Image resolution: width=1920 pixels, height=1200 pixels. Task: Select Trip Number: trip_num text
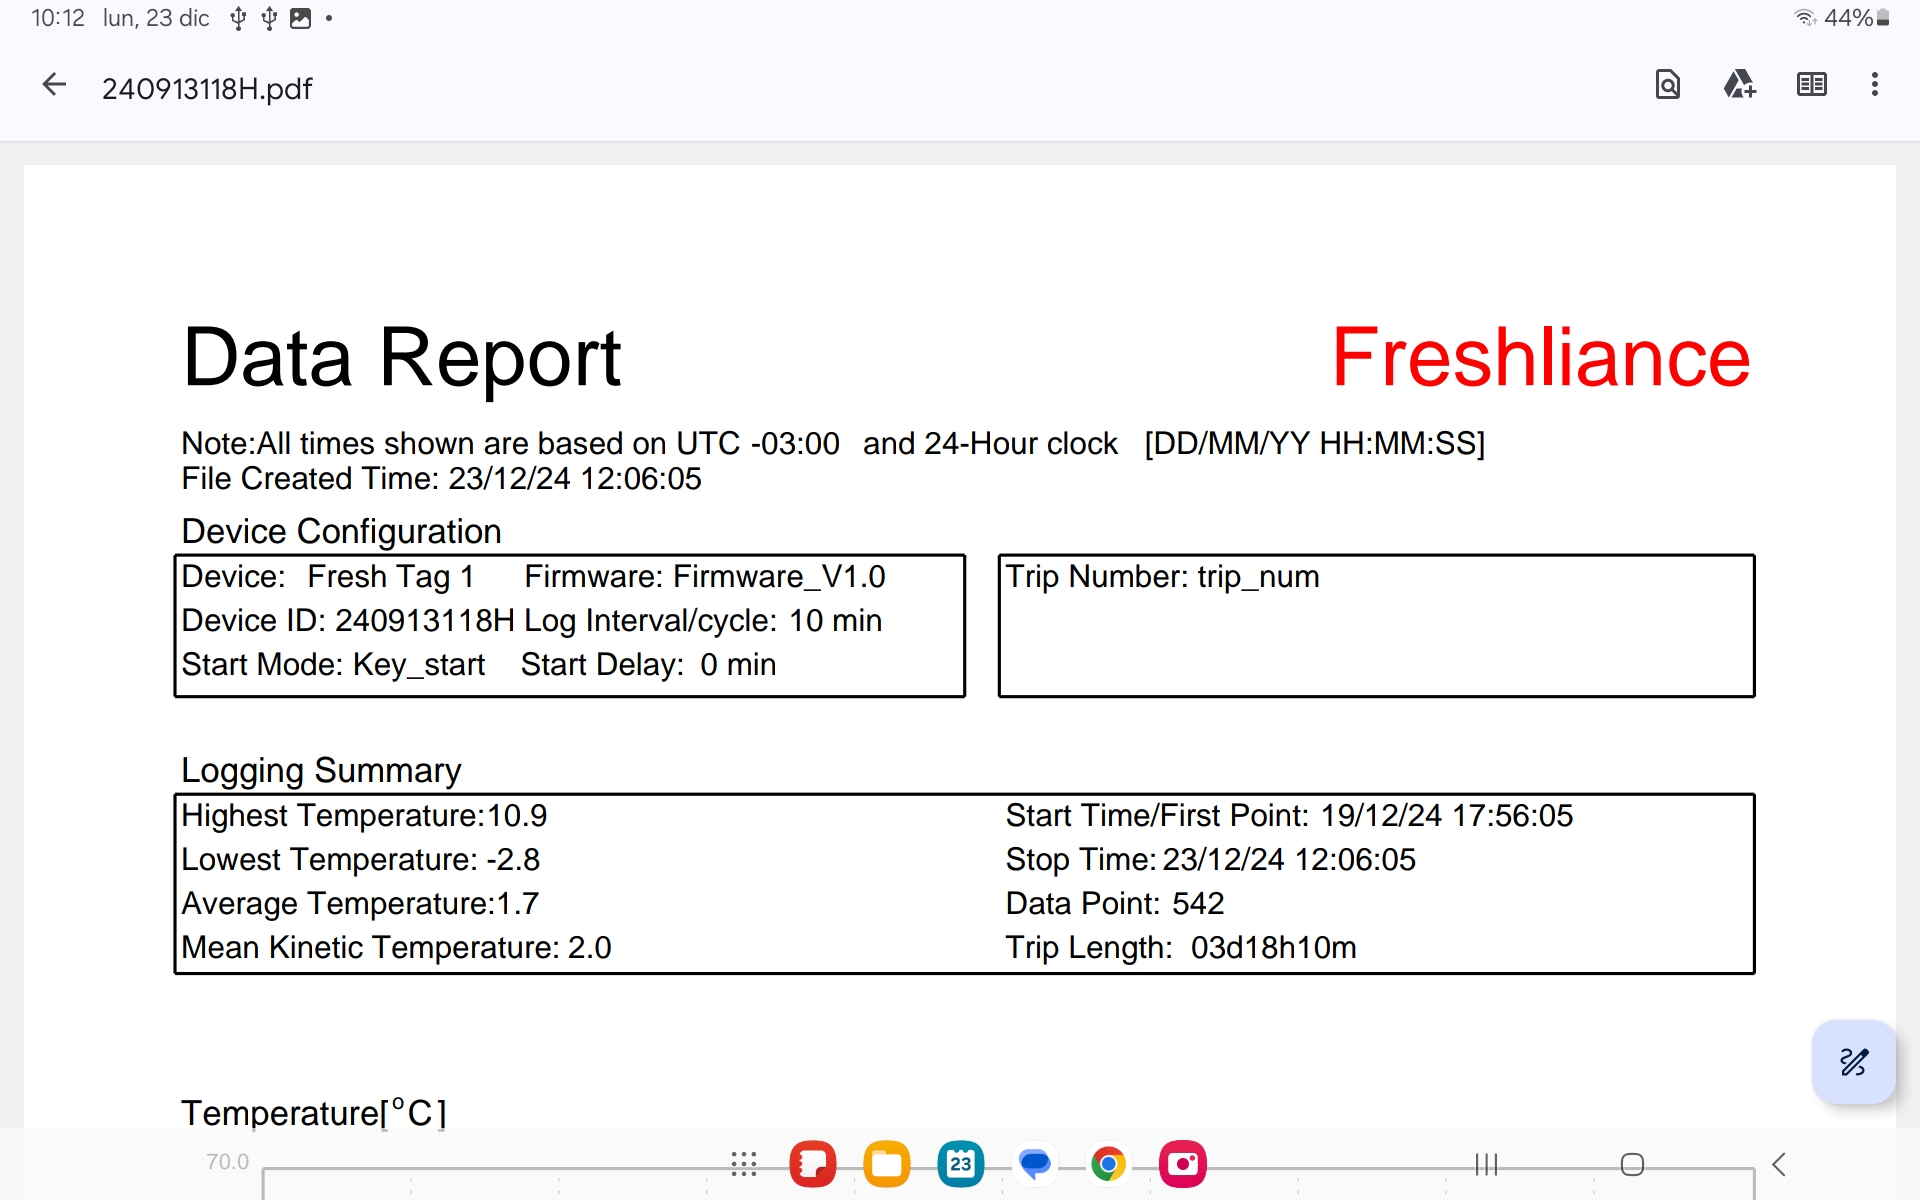point(1162,577)
